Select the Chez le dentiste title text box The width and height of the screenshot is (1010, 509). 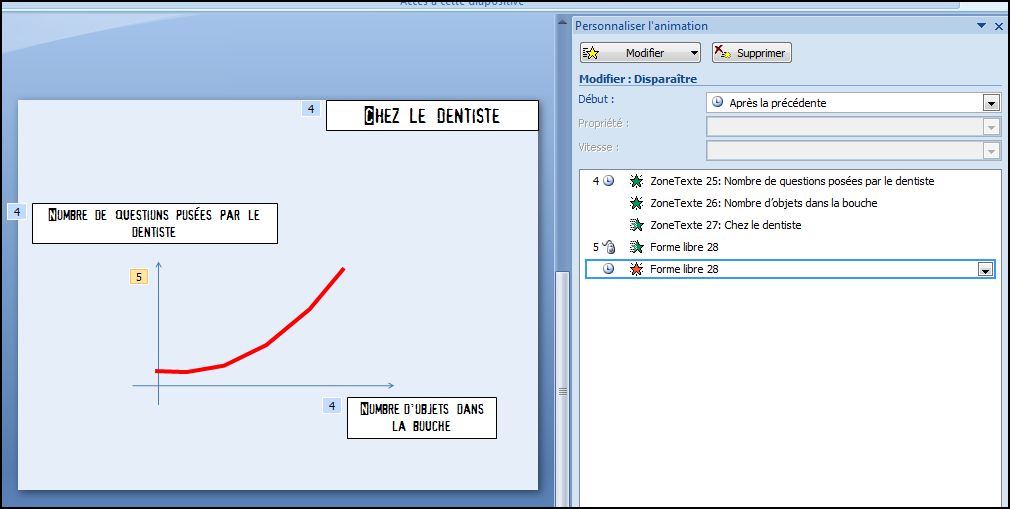click(432, 116)
